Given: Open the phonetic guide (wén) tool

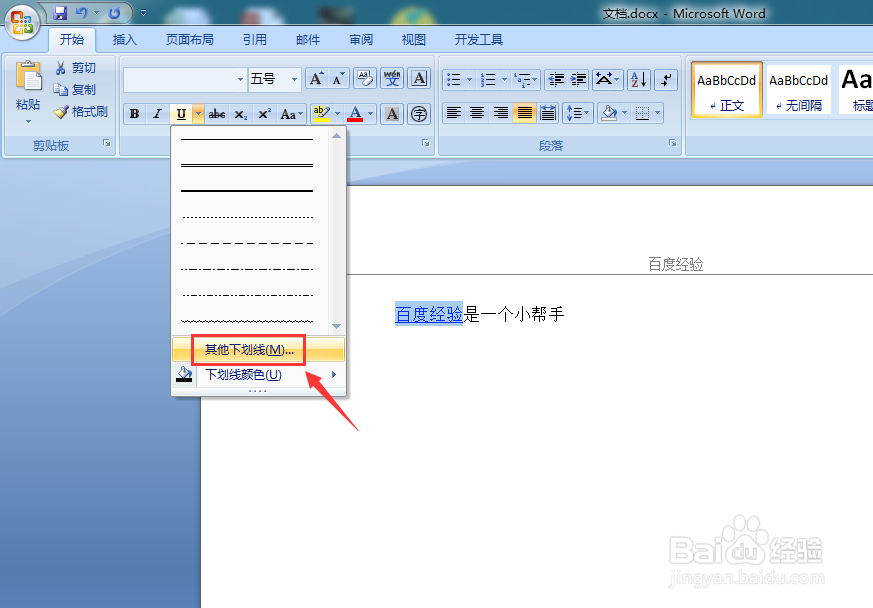Looking at the screenshot, I should tap(392, 79).
